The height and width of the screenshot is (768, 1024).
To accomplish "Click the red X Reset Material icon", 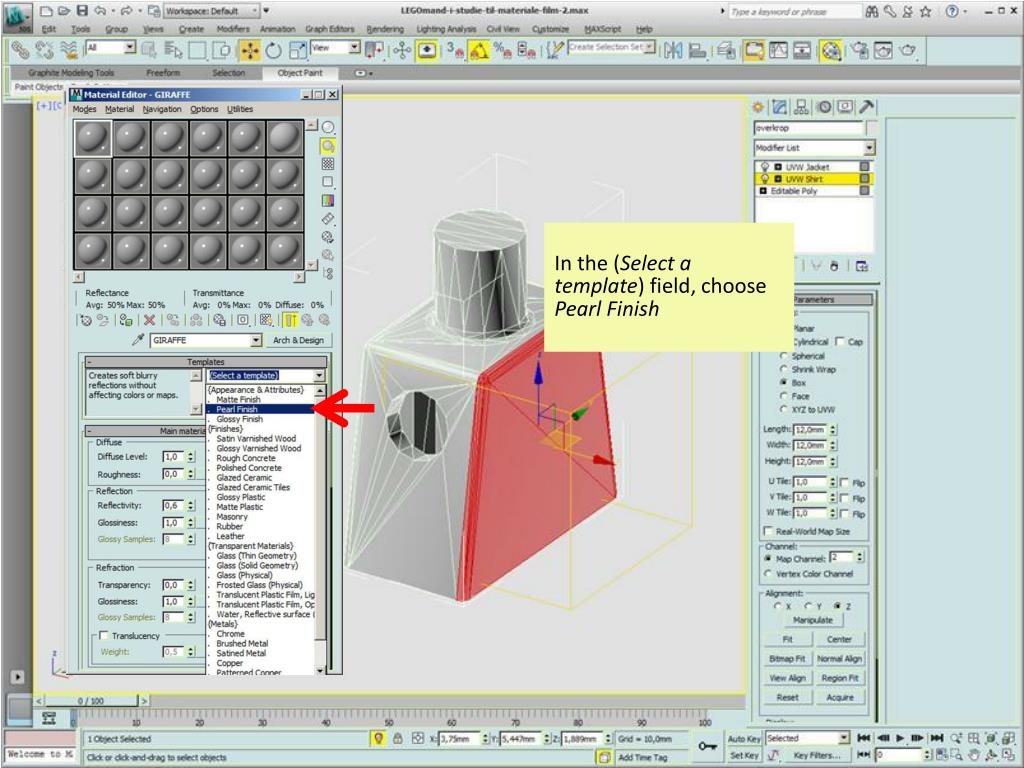I will (150, 320).
